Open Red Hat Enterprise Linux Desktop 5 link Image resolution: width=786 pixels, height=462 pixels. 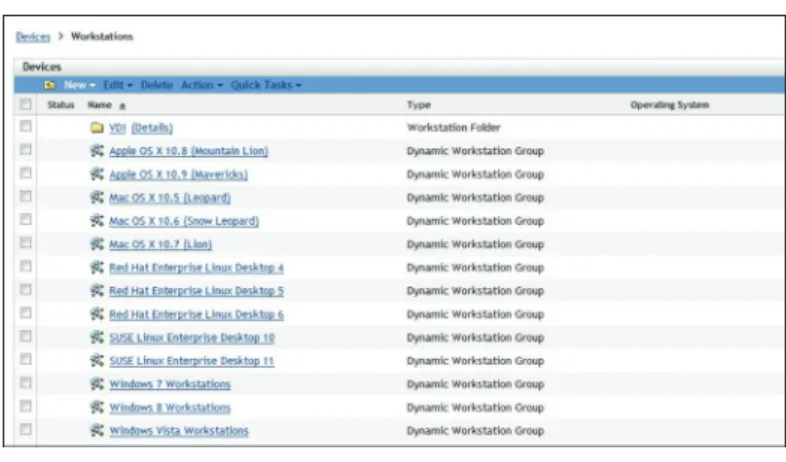(196, 291)
